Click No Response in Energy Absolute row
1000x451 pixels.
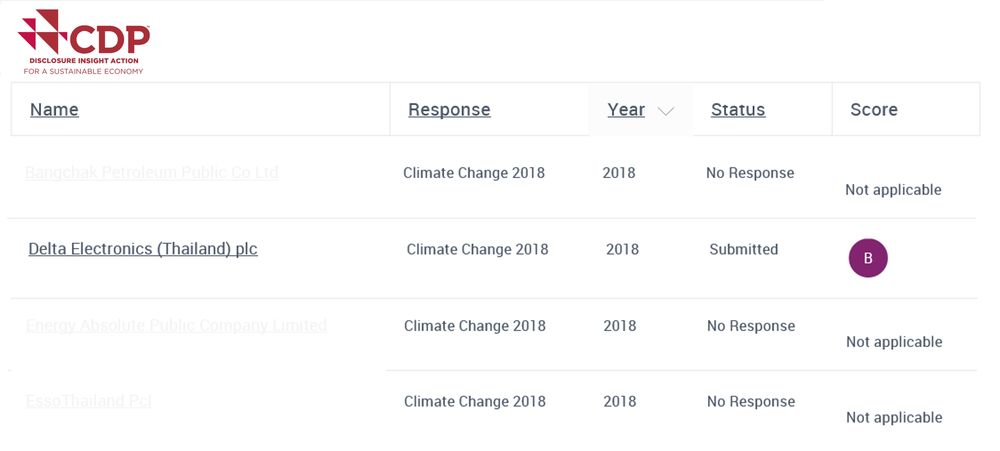coord(751,326)
